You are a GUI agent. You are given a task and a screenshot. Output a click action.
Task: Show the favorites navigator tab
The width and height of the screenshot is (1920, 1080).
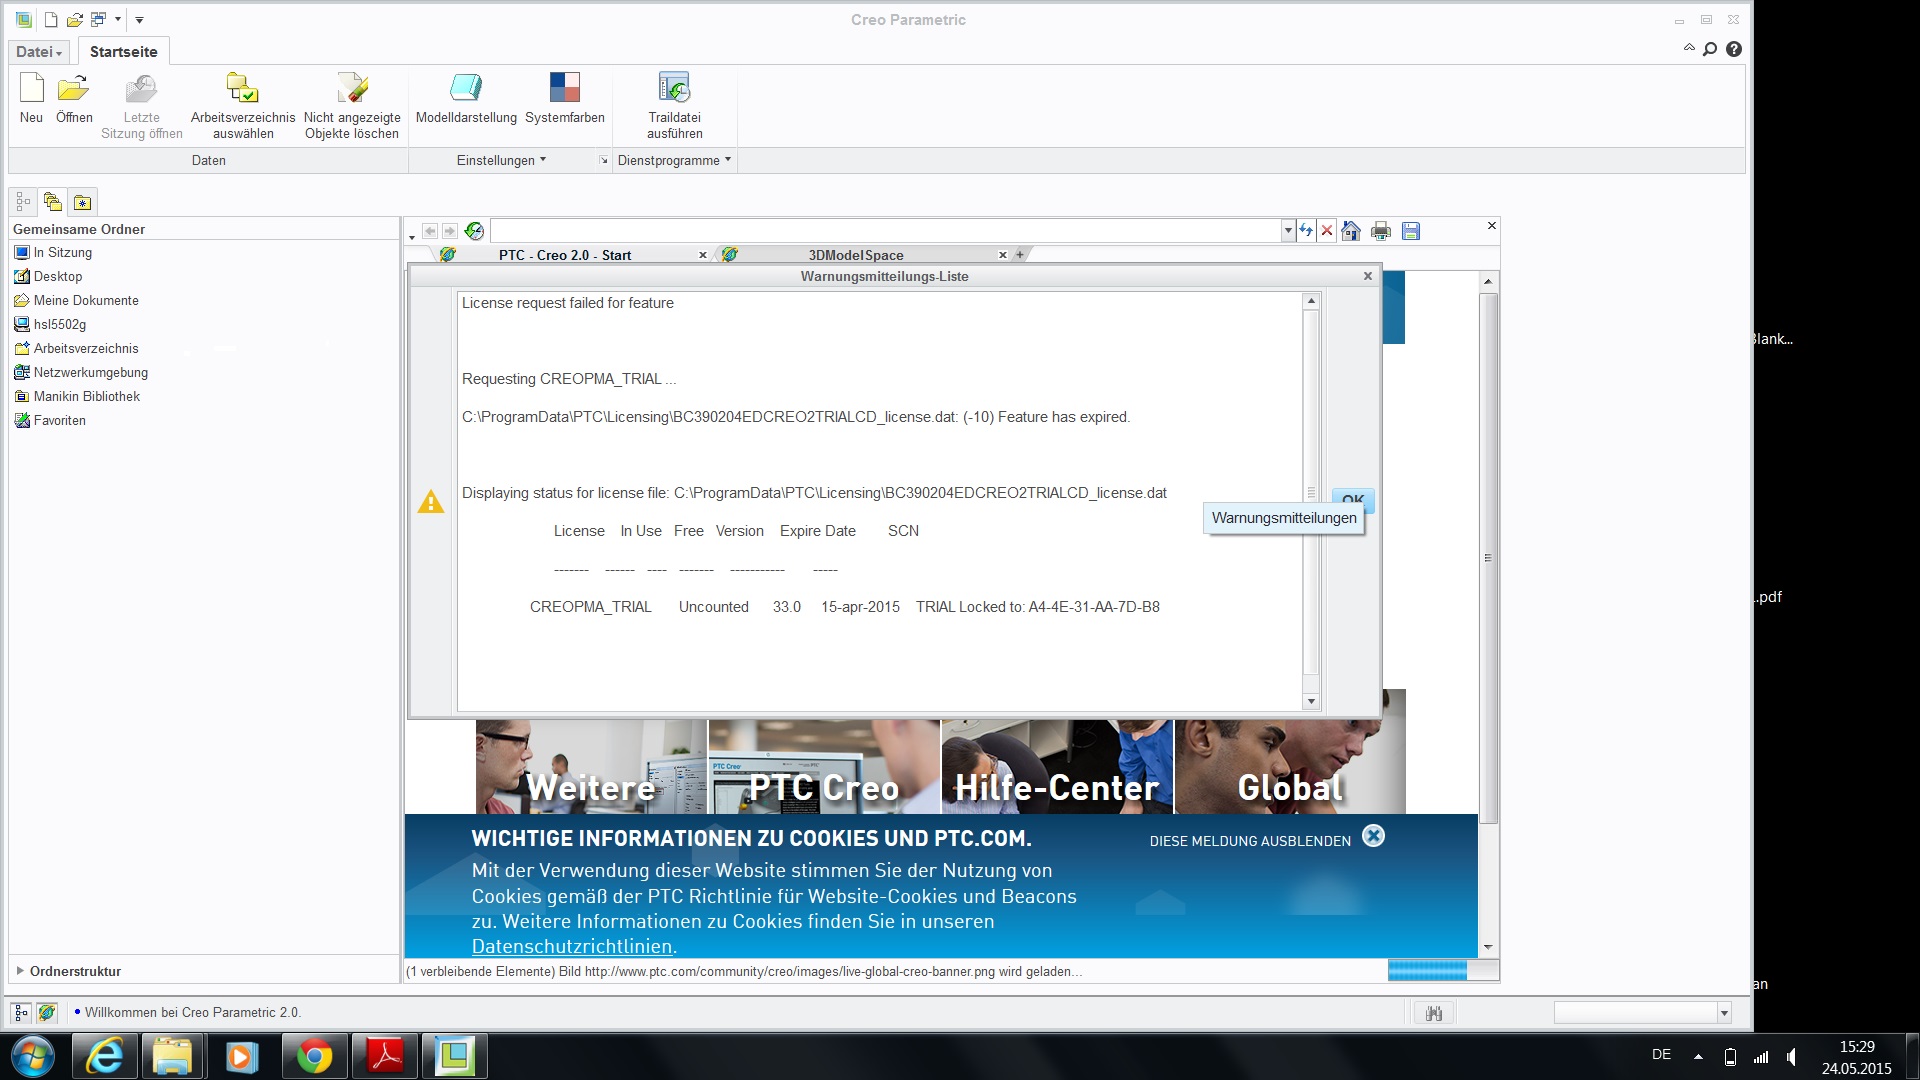pyautogui.click(x=83, y=202)
